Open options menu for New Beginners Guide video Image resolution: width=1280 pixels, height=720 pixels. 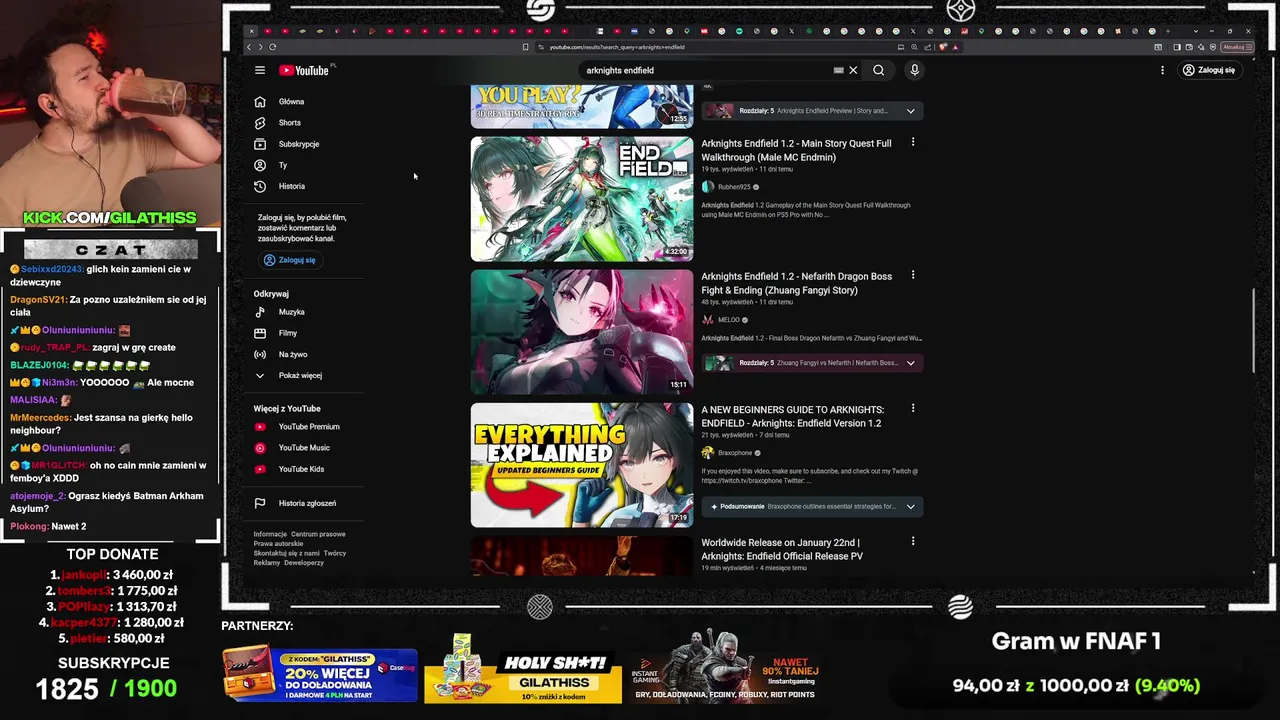[x=912, y=408]
